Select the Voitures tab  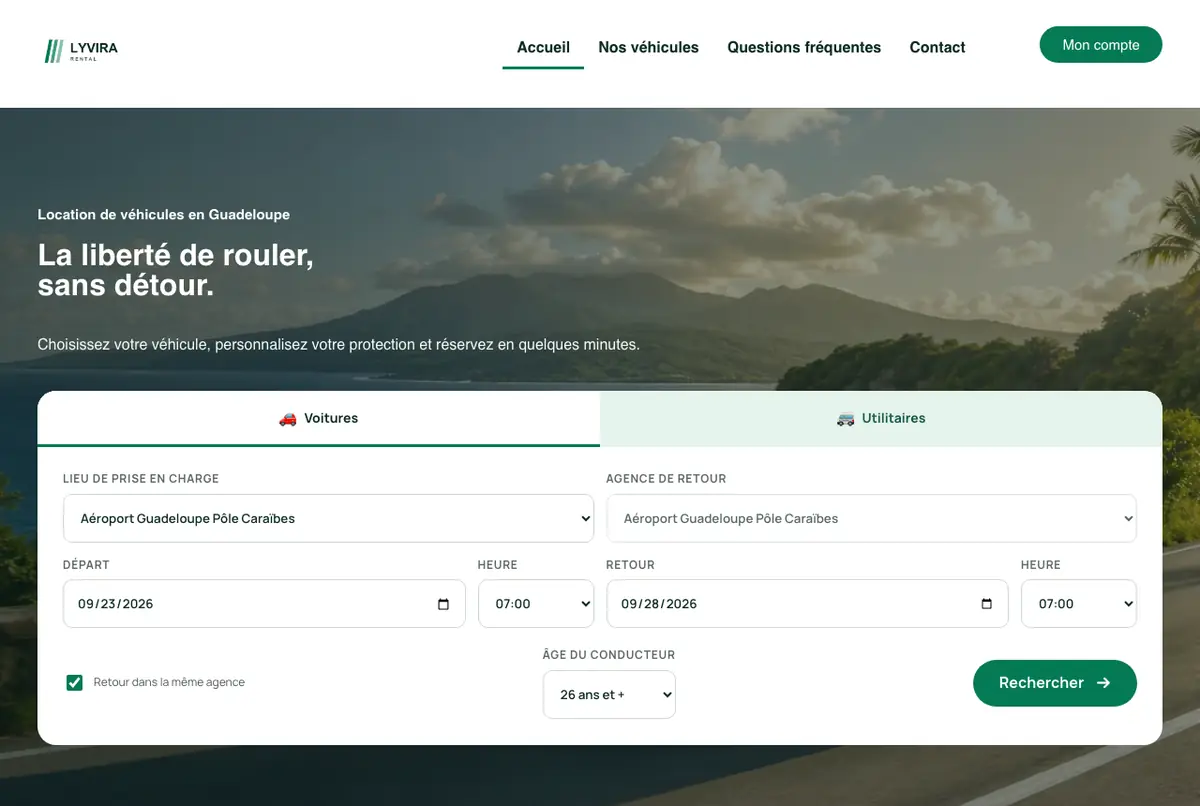pyautogui.click(x=318, y=418)
